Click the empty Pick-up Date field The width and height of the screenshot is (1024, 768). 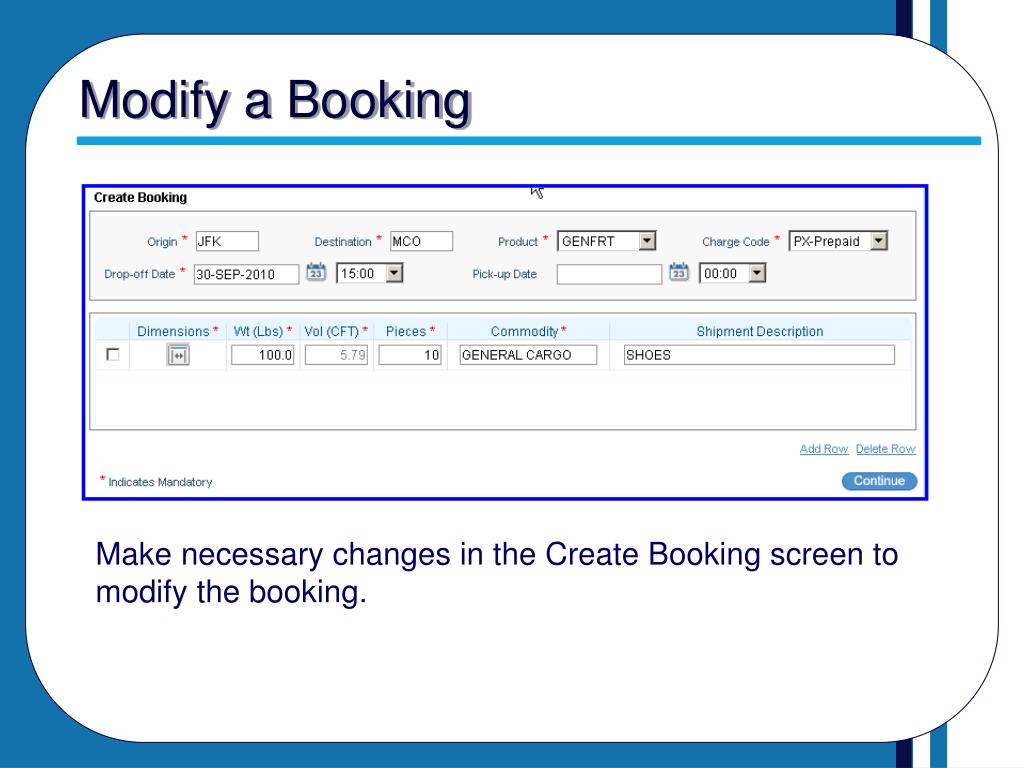pos(609,274)
